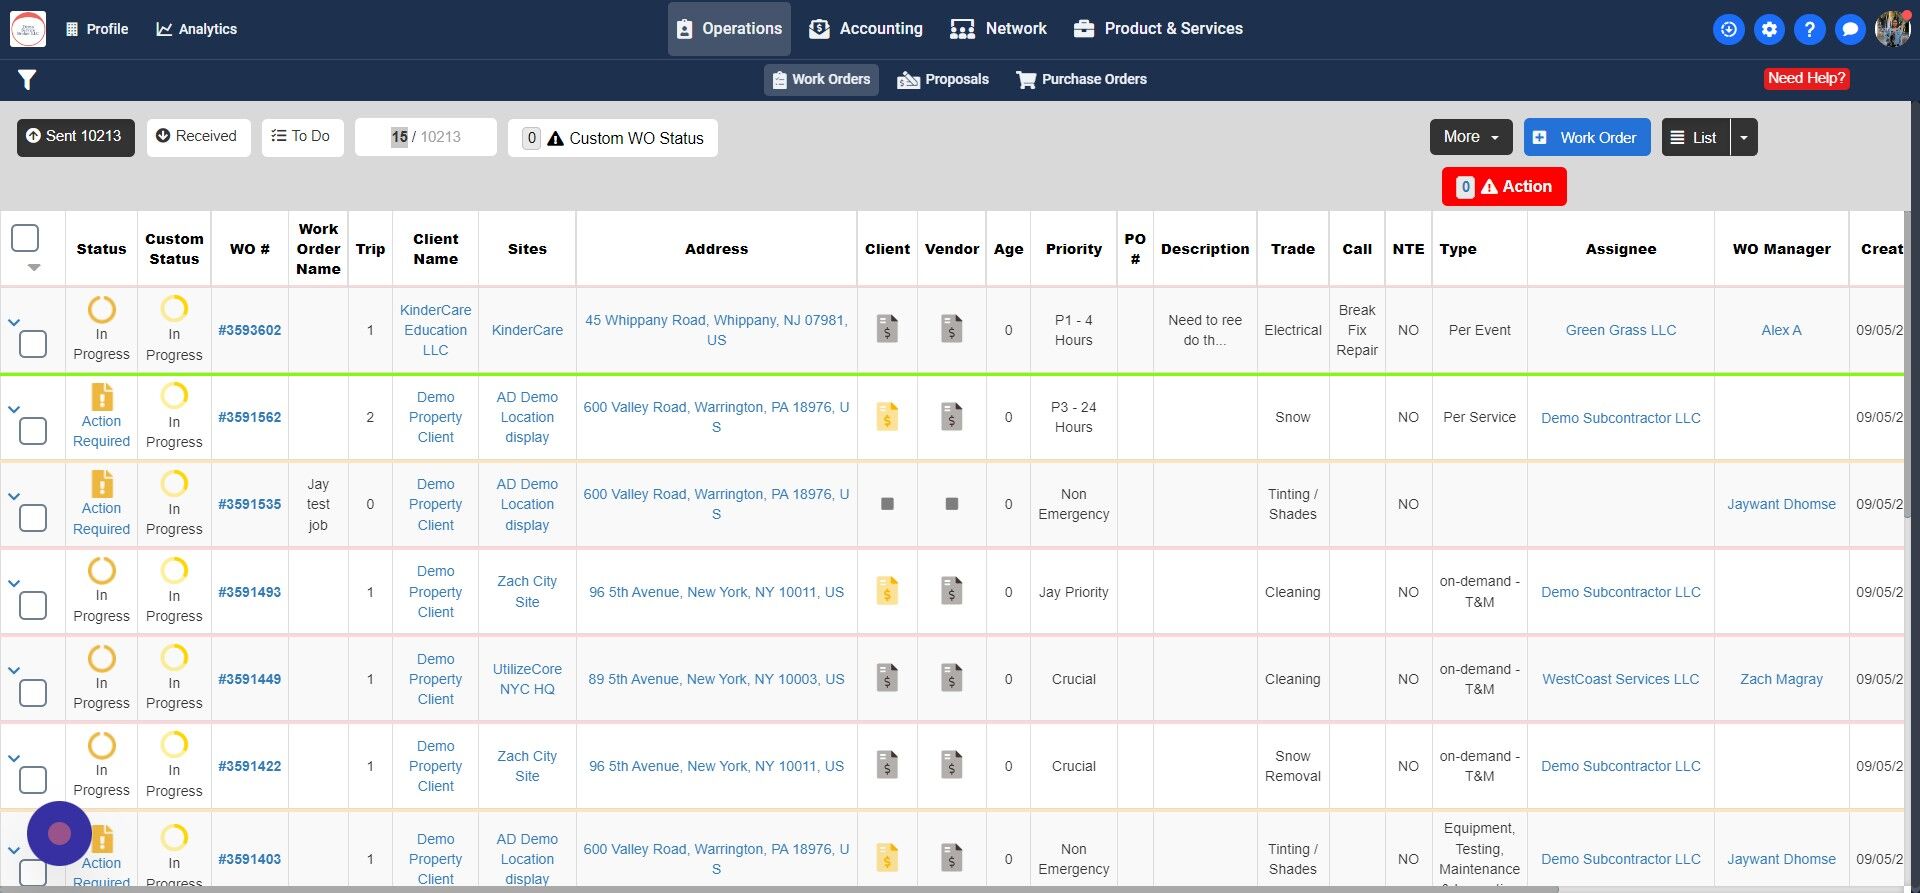The height and width of the screenshot is (893, 1920).
Task: Open the More dropdown menu
Action: pos(1470,137)
